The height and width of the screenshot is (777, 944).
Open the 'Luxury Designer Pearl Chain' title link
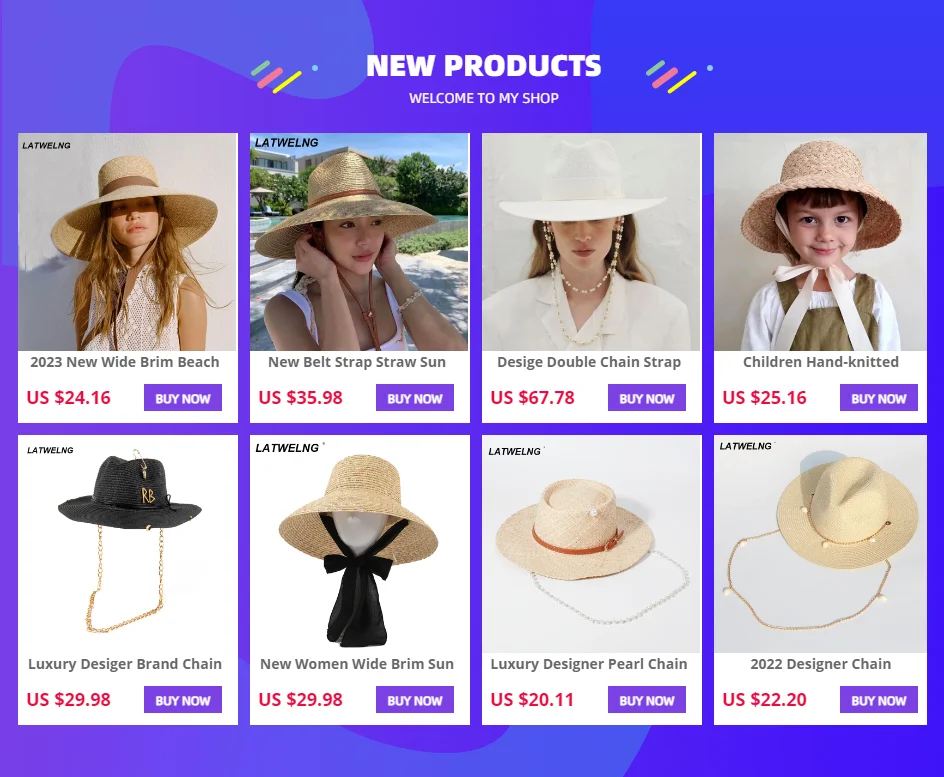tap(589, 664)
